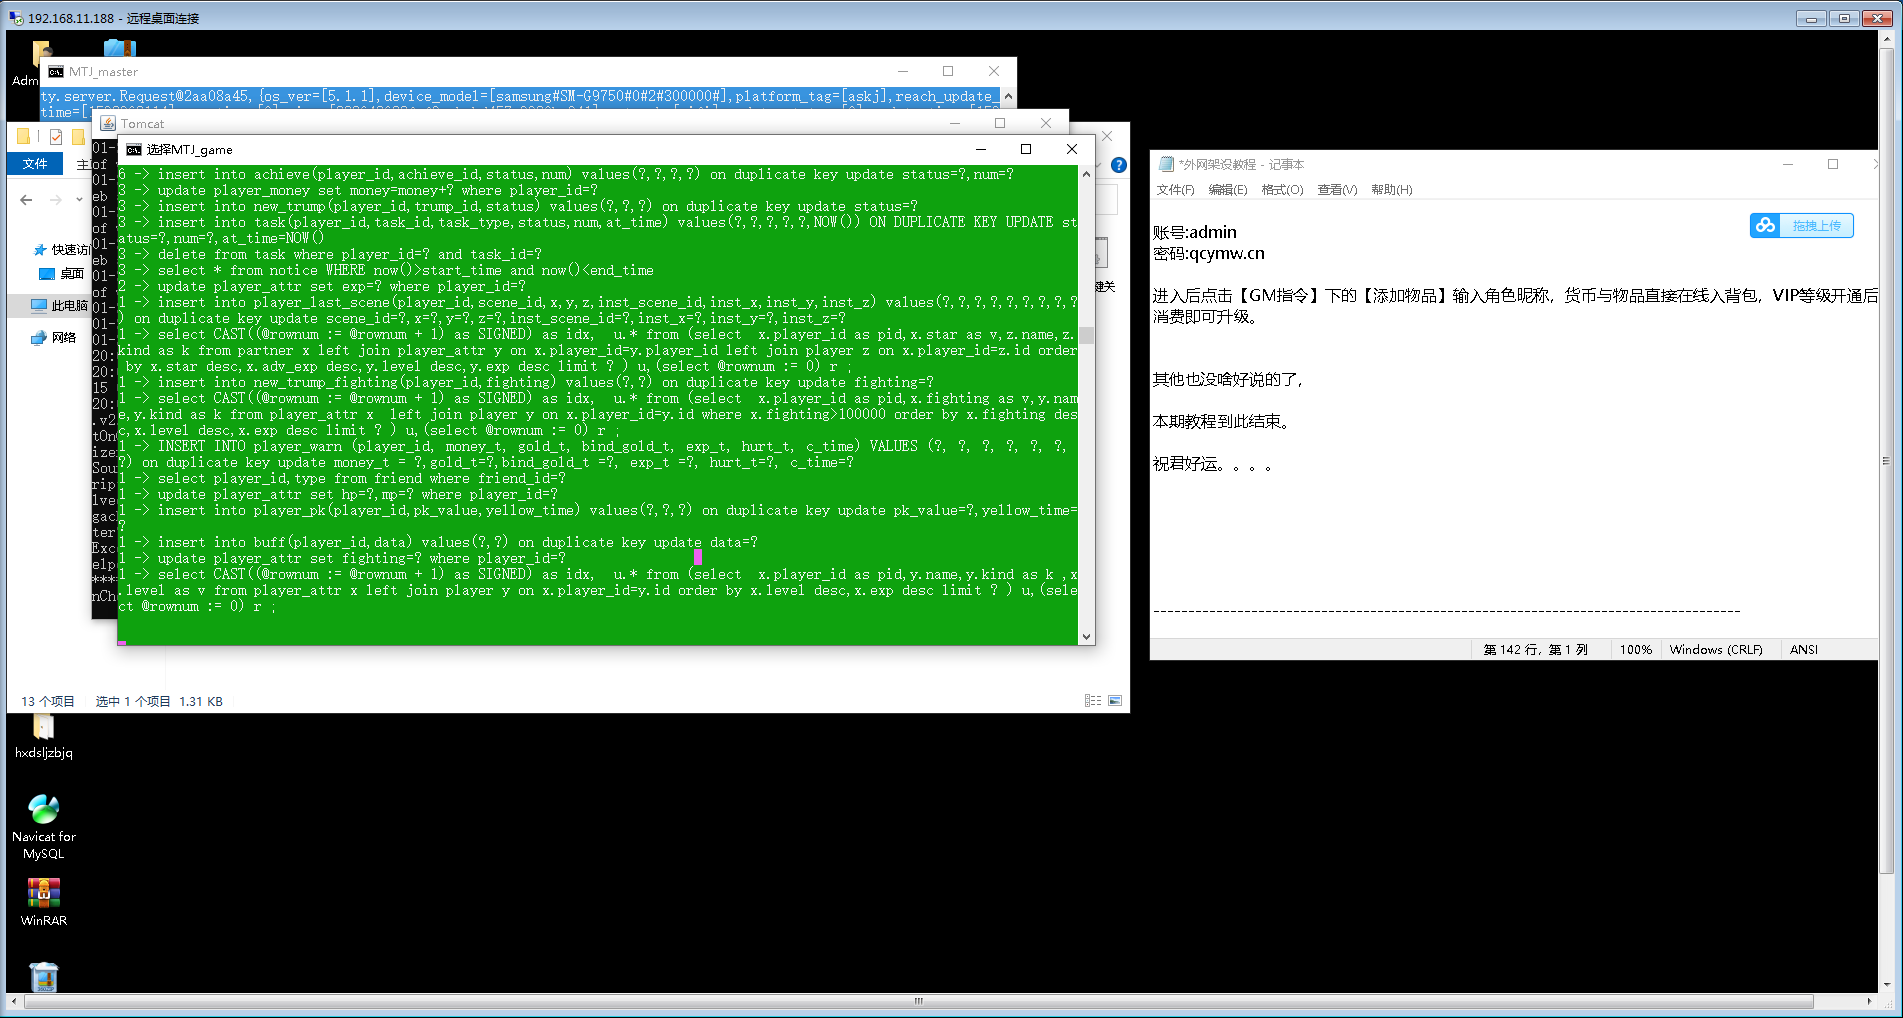Click the blue help icon in Explorer
Viewport: 1903px width, 1018px height.
click(x=1119, y=165)
